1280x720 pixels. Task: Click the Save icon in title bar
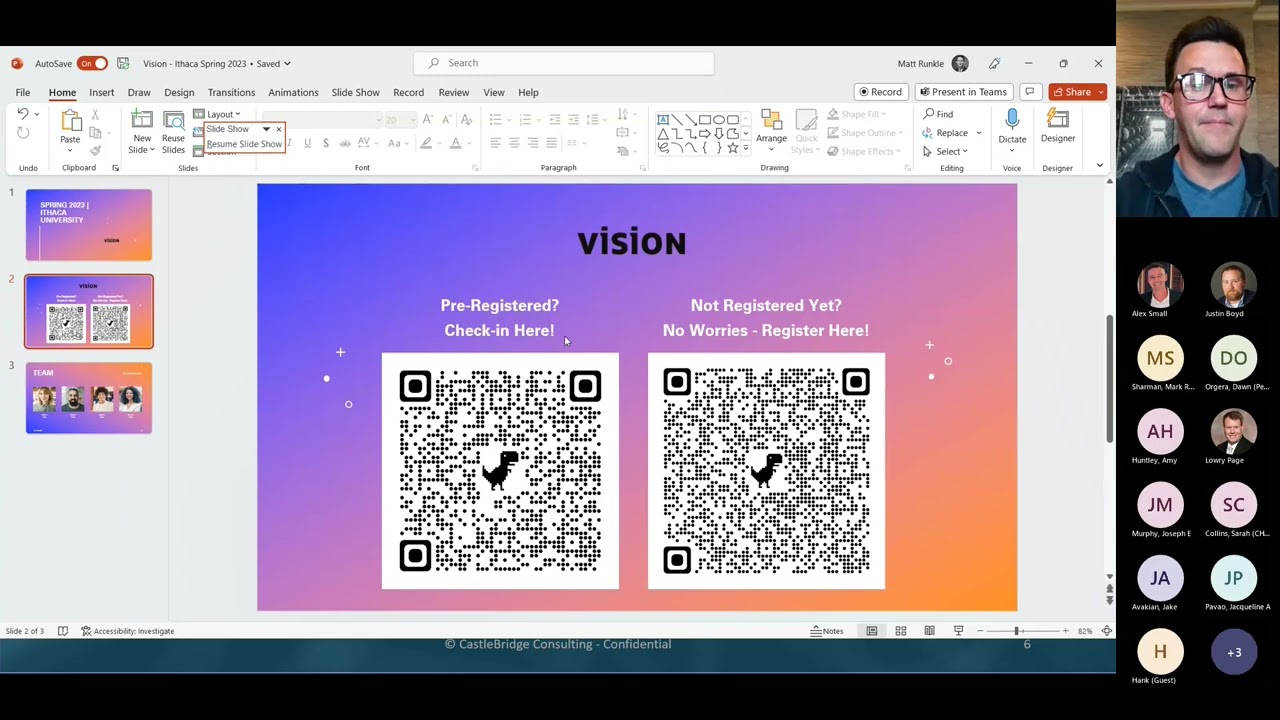click(x=123, y=63)
